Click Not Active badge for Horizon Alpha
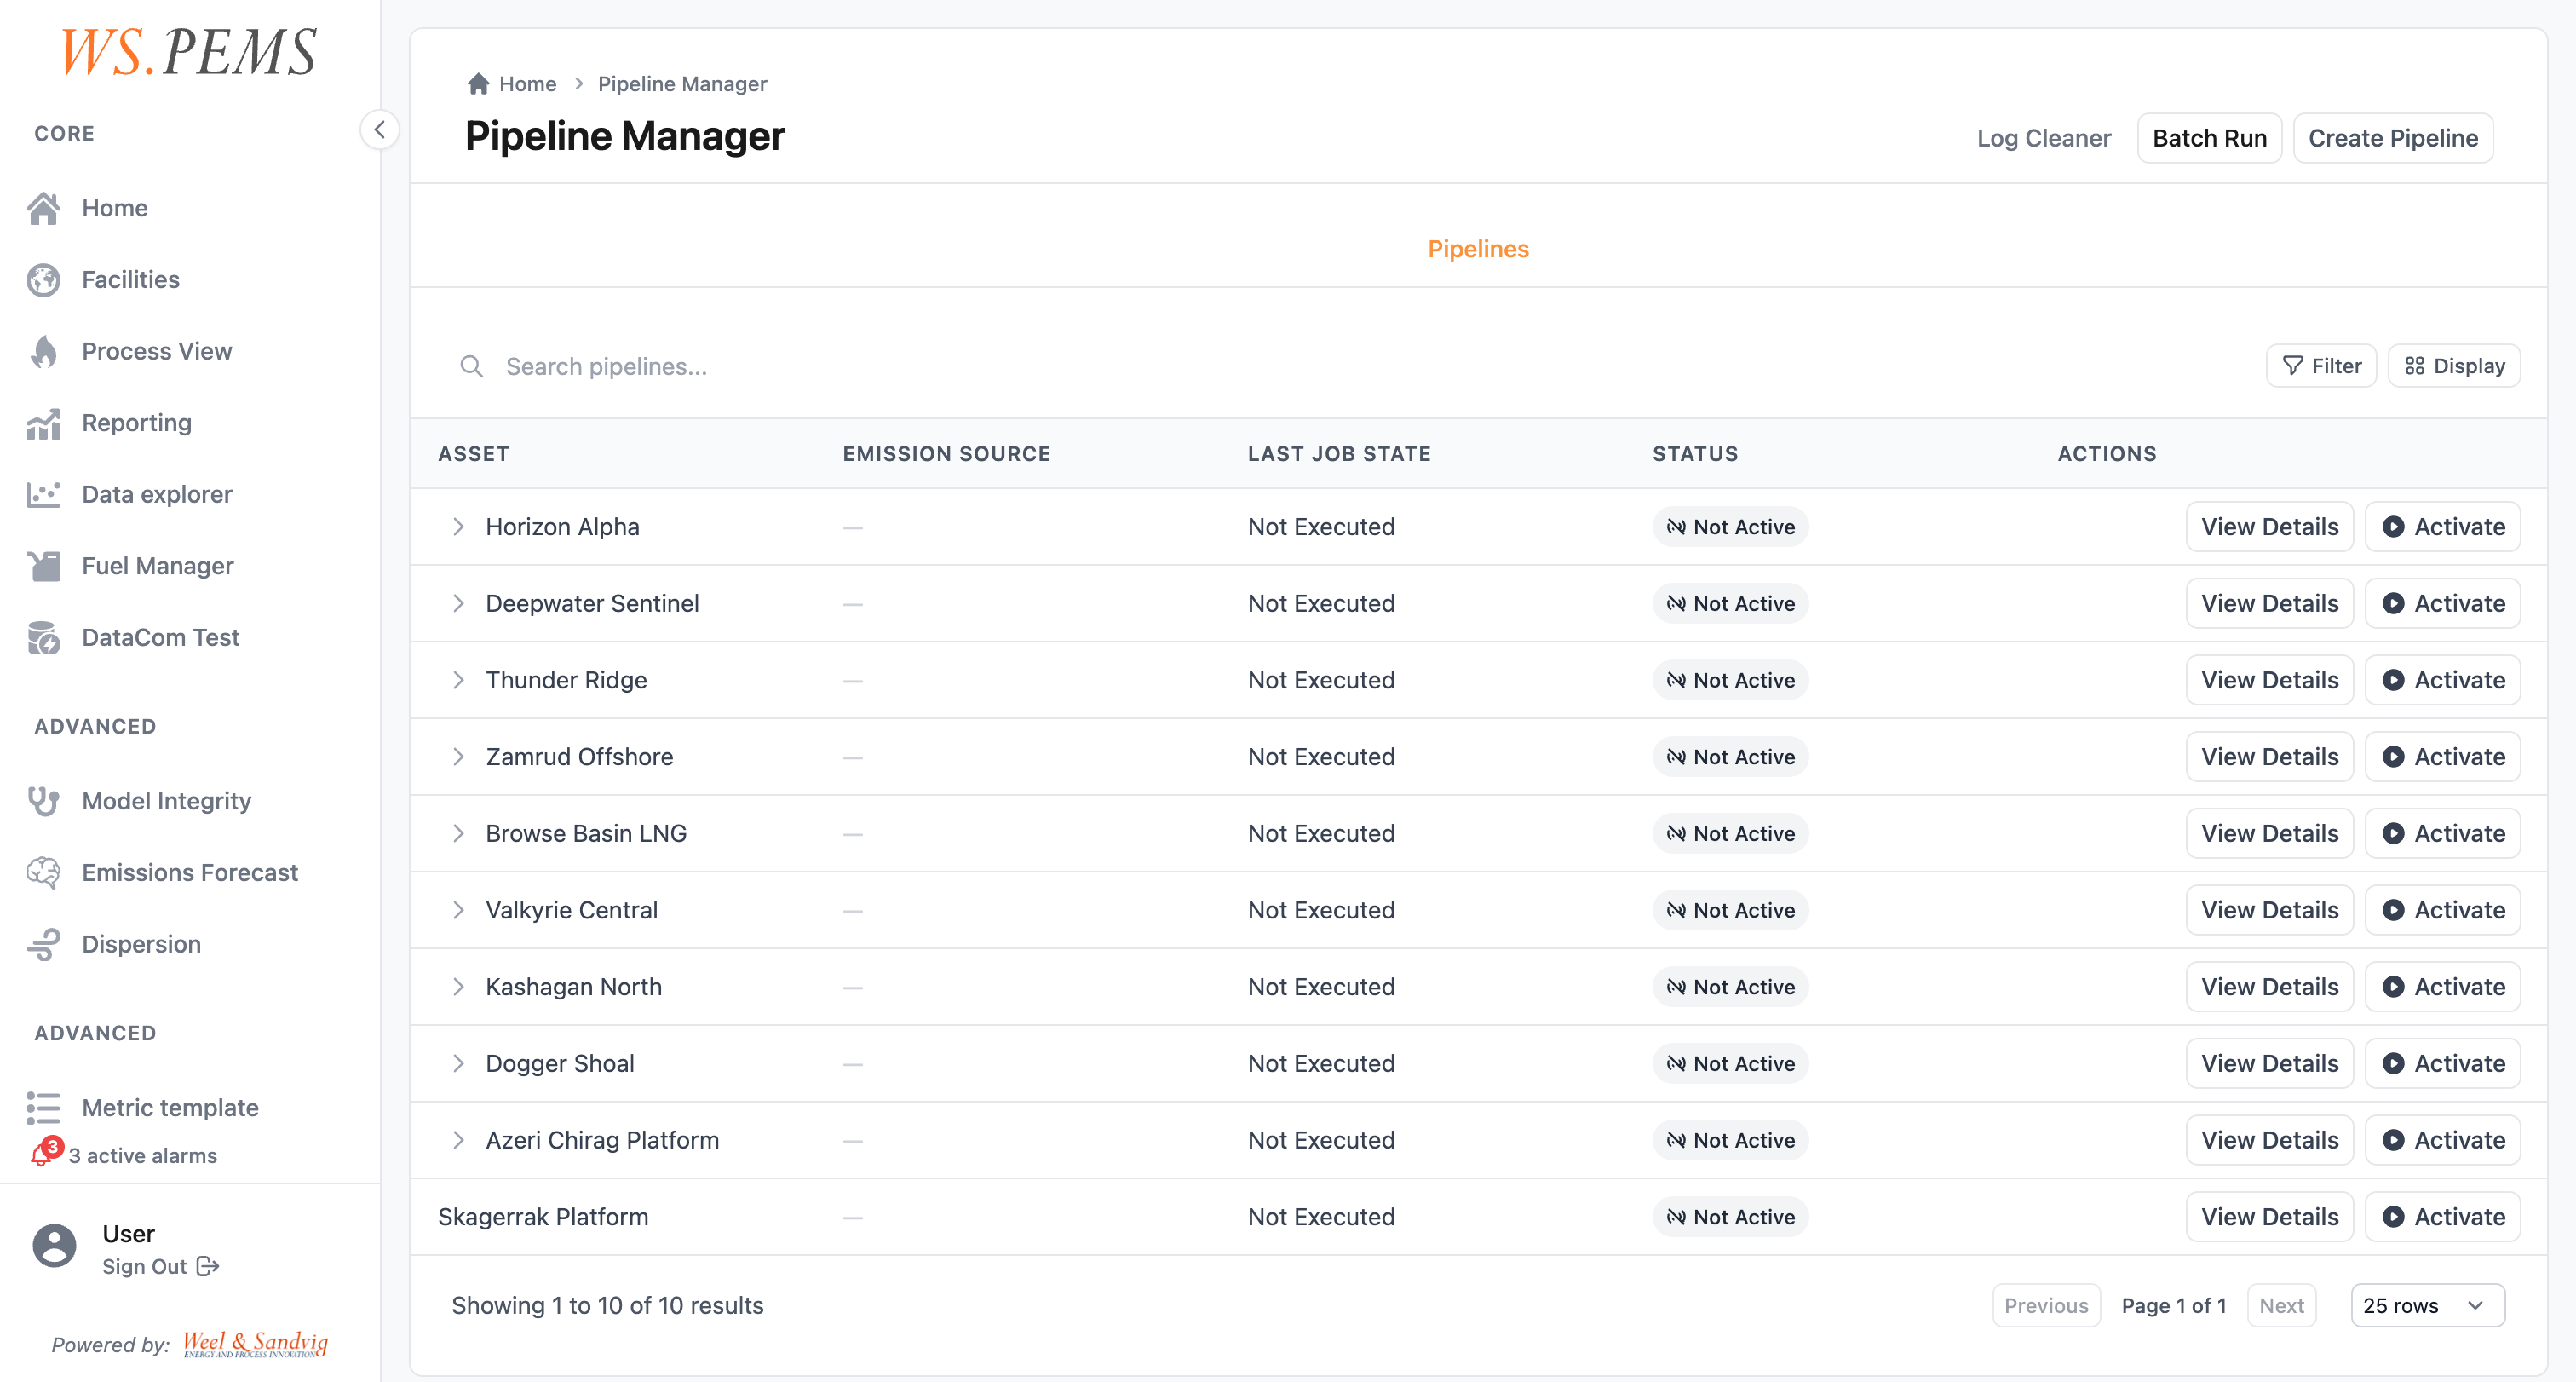2576x1382 pixels. (x=1730, y=527)
